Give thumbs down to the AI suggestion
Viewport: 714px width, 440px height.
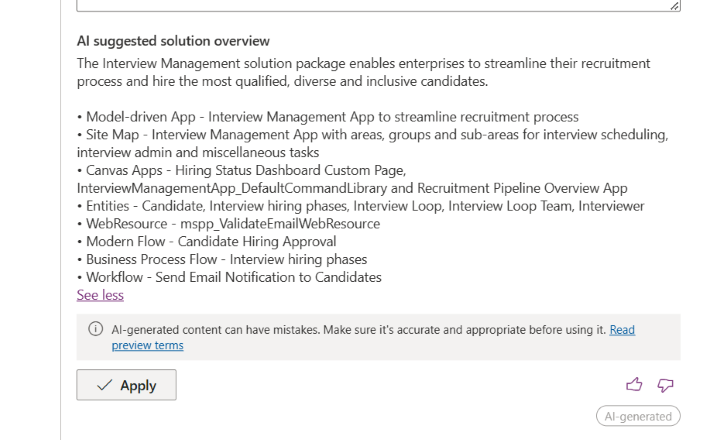tap(665, 385)
